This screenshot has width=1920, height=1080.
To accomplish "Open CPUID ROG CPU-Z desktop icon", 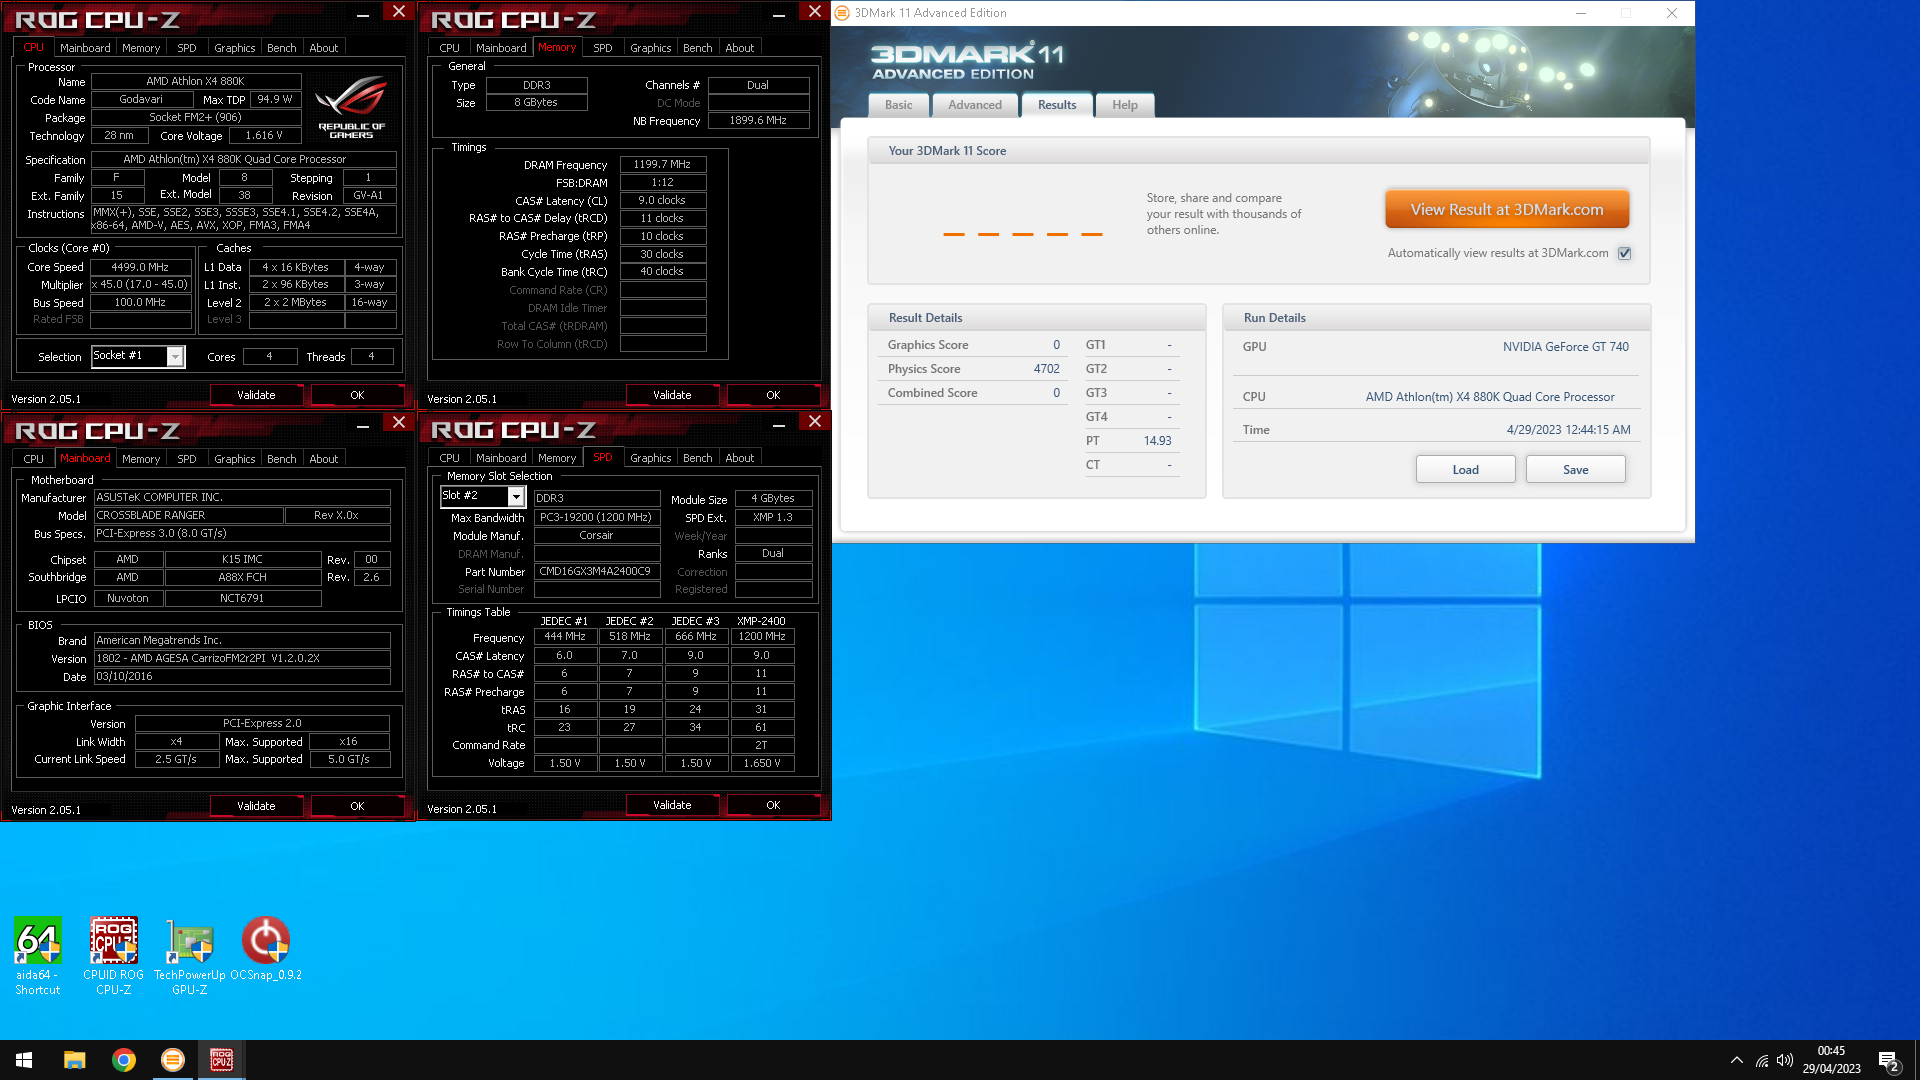I will coord(113,955).
